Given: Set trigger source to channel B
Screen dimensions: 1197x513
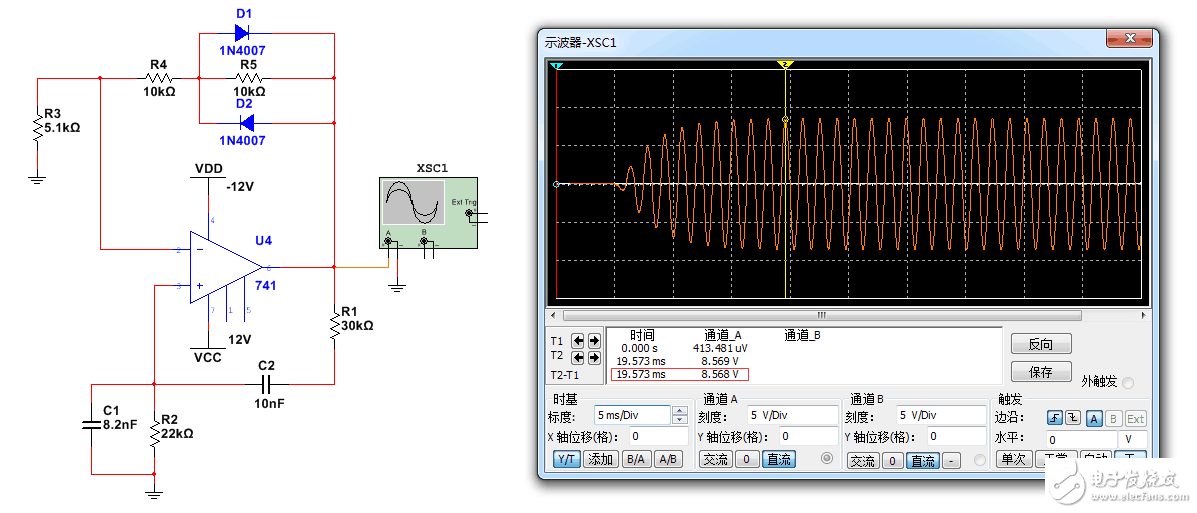Looking at the screenshot, I should point(1113,418).
